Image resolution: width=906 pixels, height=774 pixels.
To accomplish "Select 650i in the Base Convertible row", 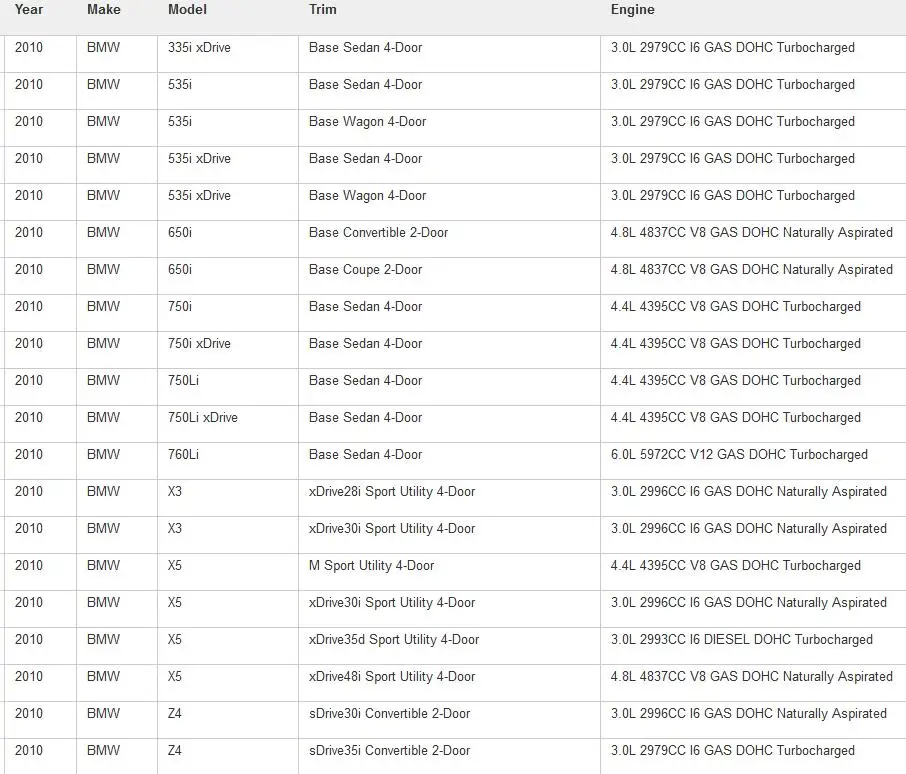I will tap(180, 232).
